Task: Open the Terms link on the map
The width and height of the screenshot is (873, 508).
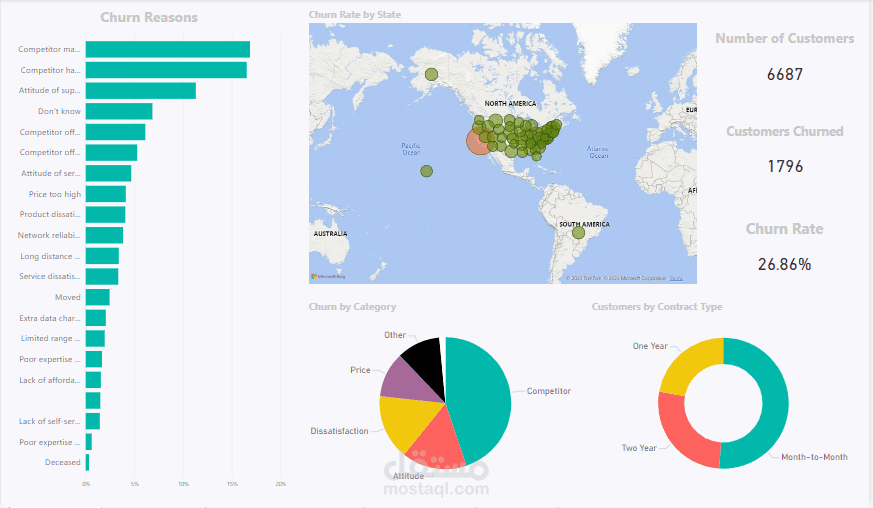Action: [x=676, y=278]
